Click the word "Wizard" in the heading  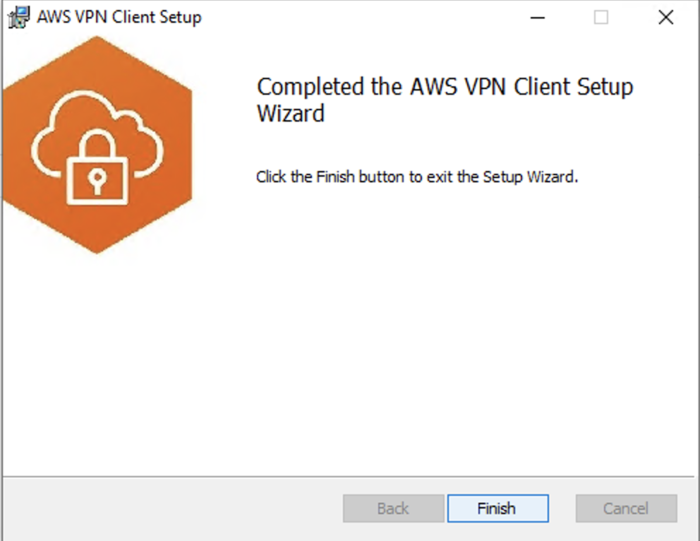pos(290,113)
